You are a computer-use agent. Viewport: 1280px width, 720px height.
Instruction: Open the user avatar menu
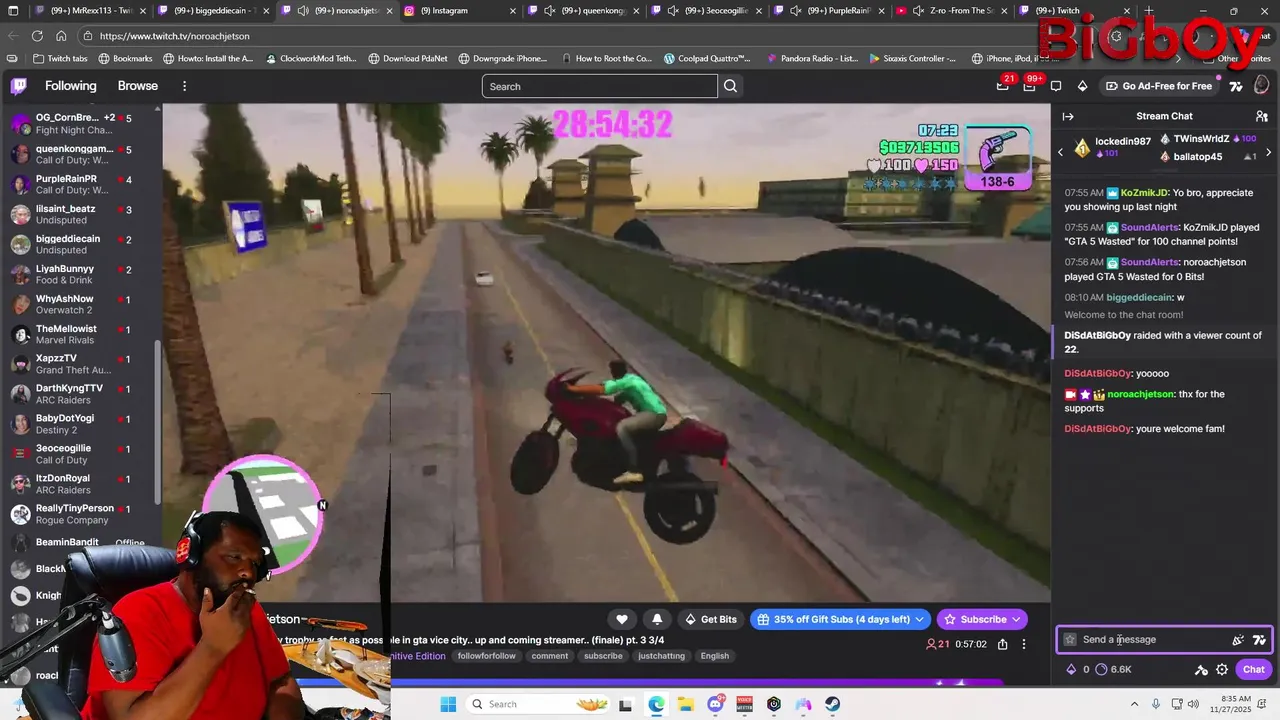pyautogui.click(x=1261, y=86)
